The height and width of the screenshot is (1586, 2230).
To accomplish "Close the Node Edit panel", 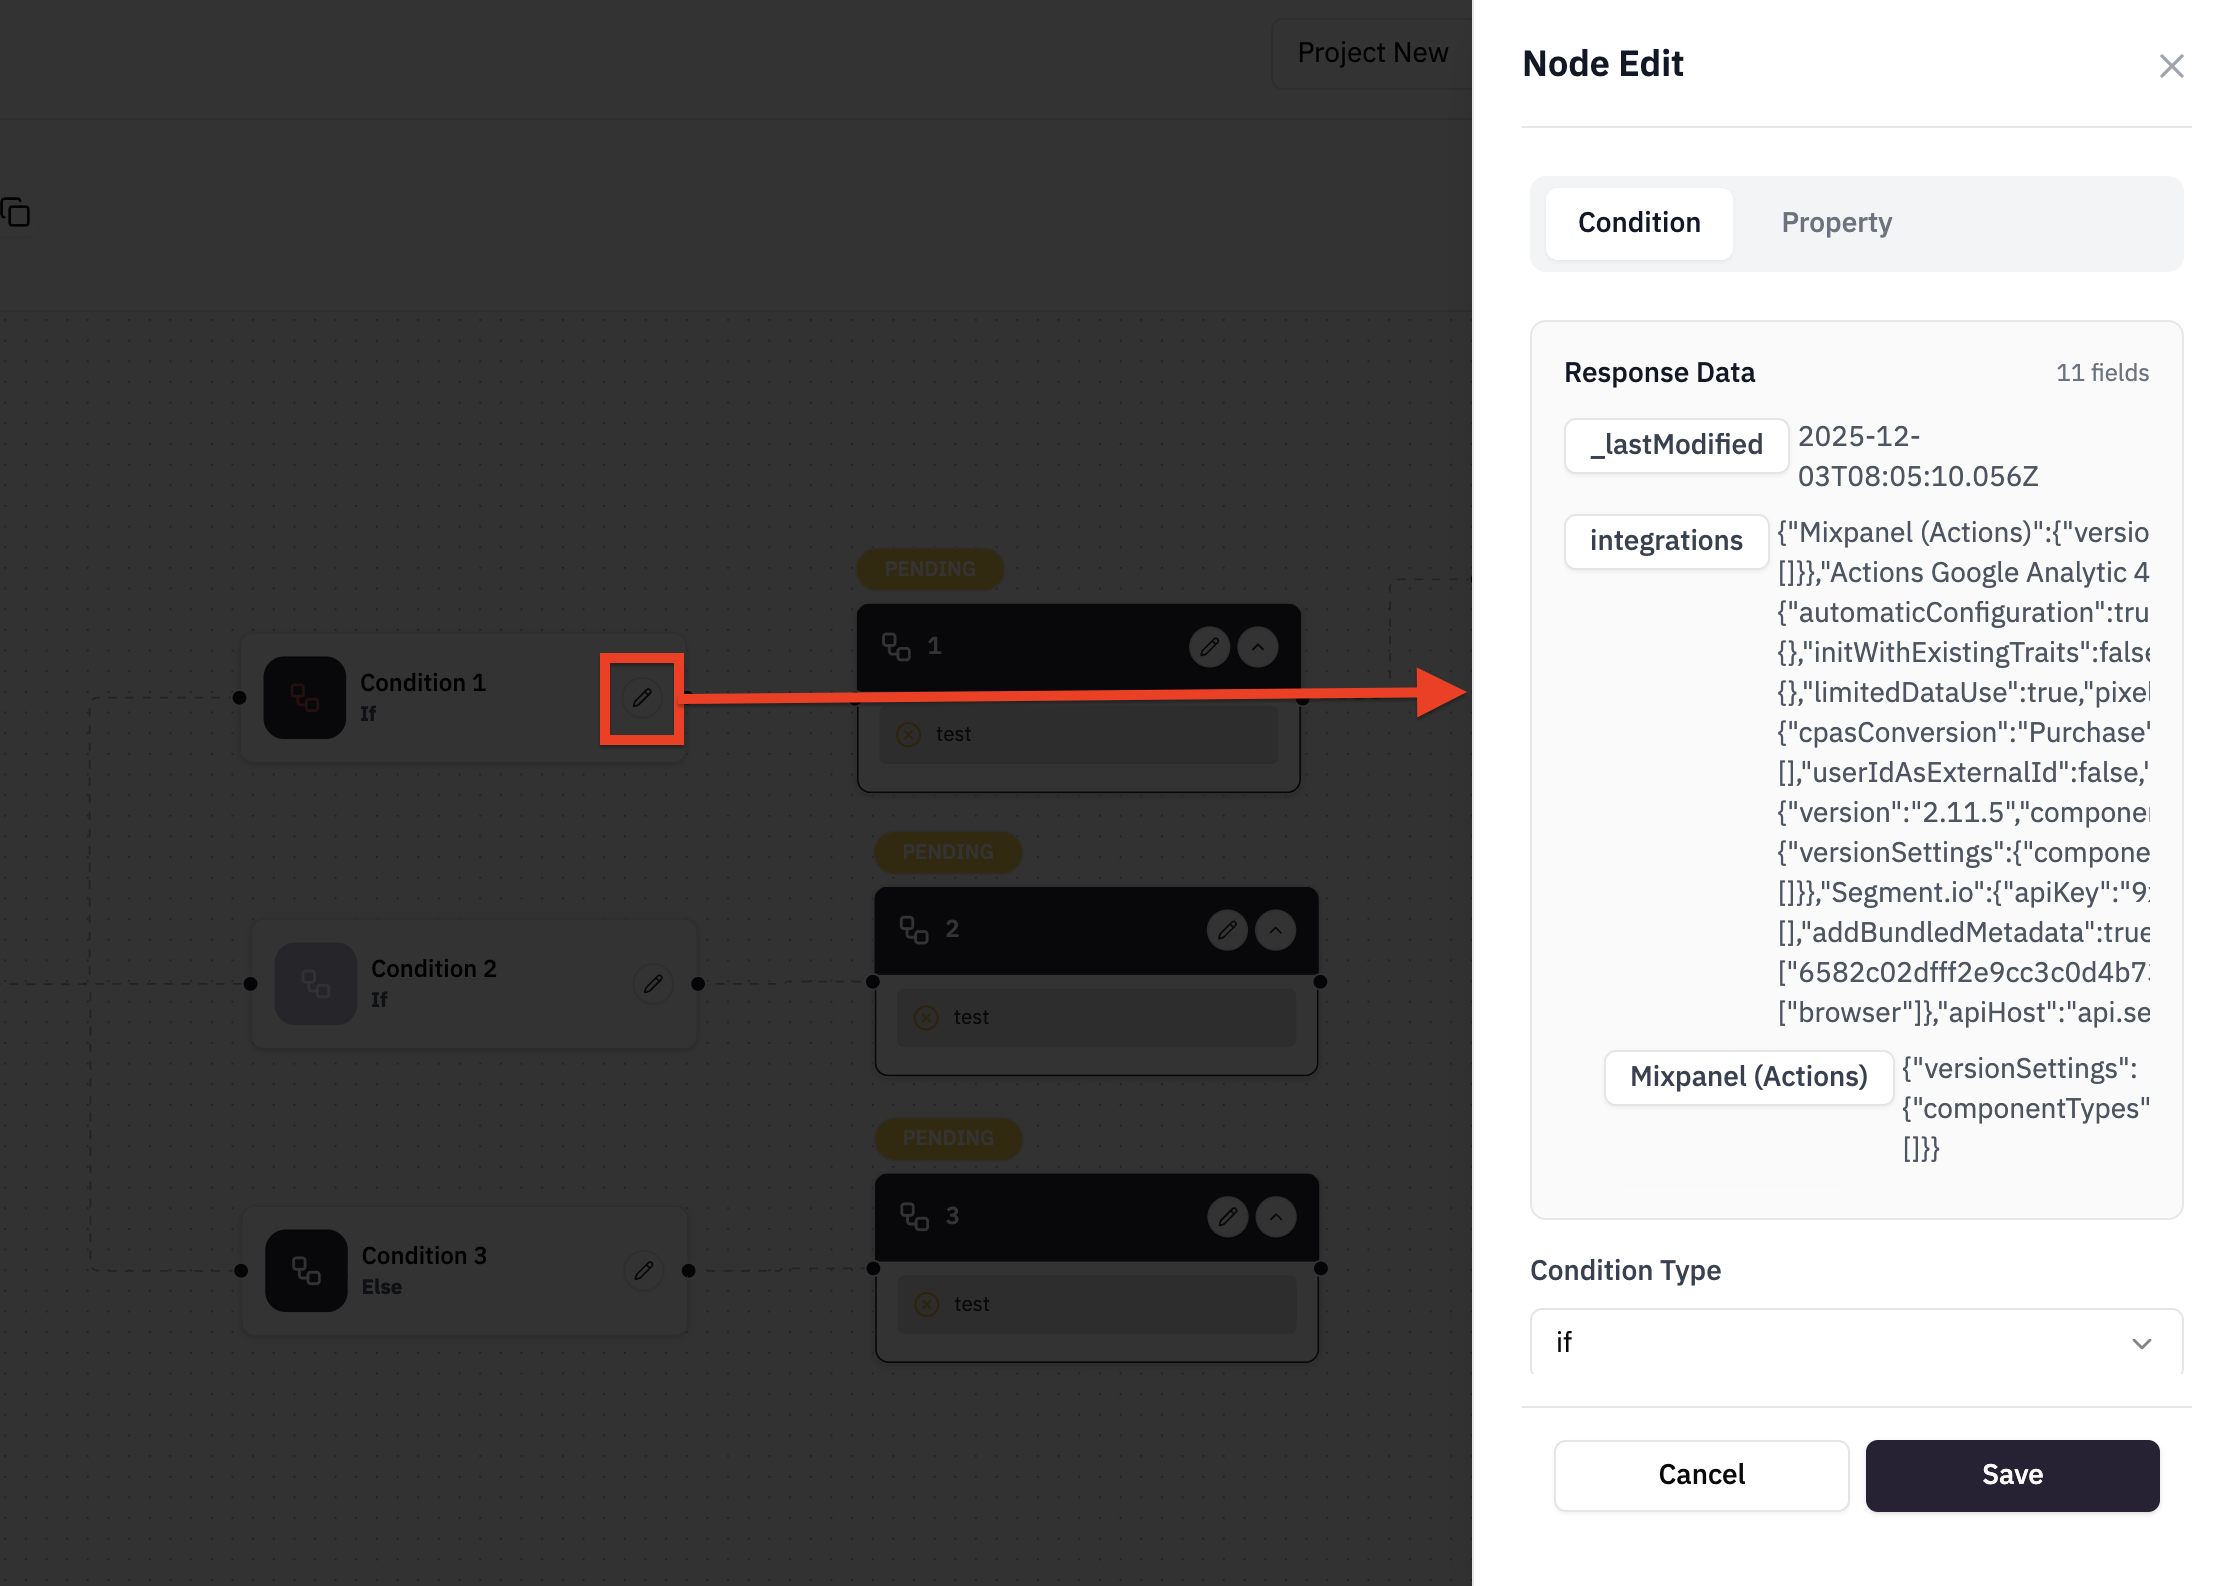I will tap(2171, 66).
